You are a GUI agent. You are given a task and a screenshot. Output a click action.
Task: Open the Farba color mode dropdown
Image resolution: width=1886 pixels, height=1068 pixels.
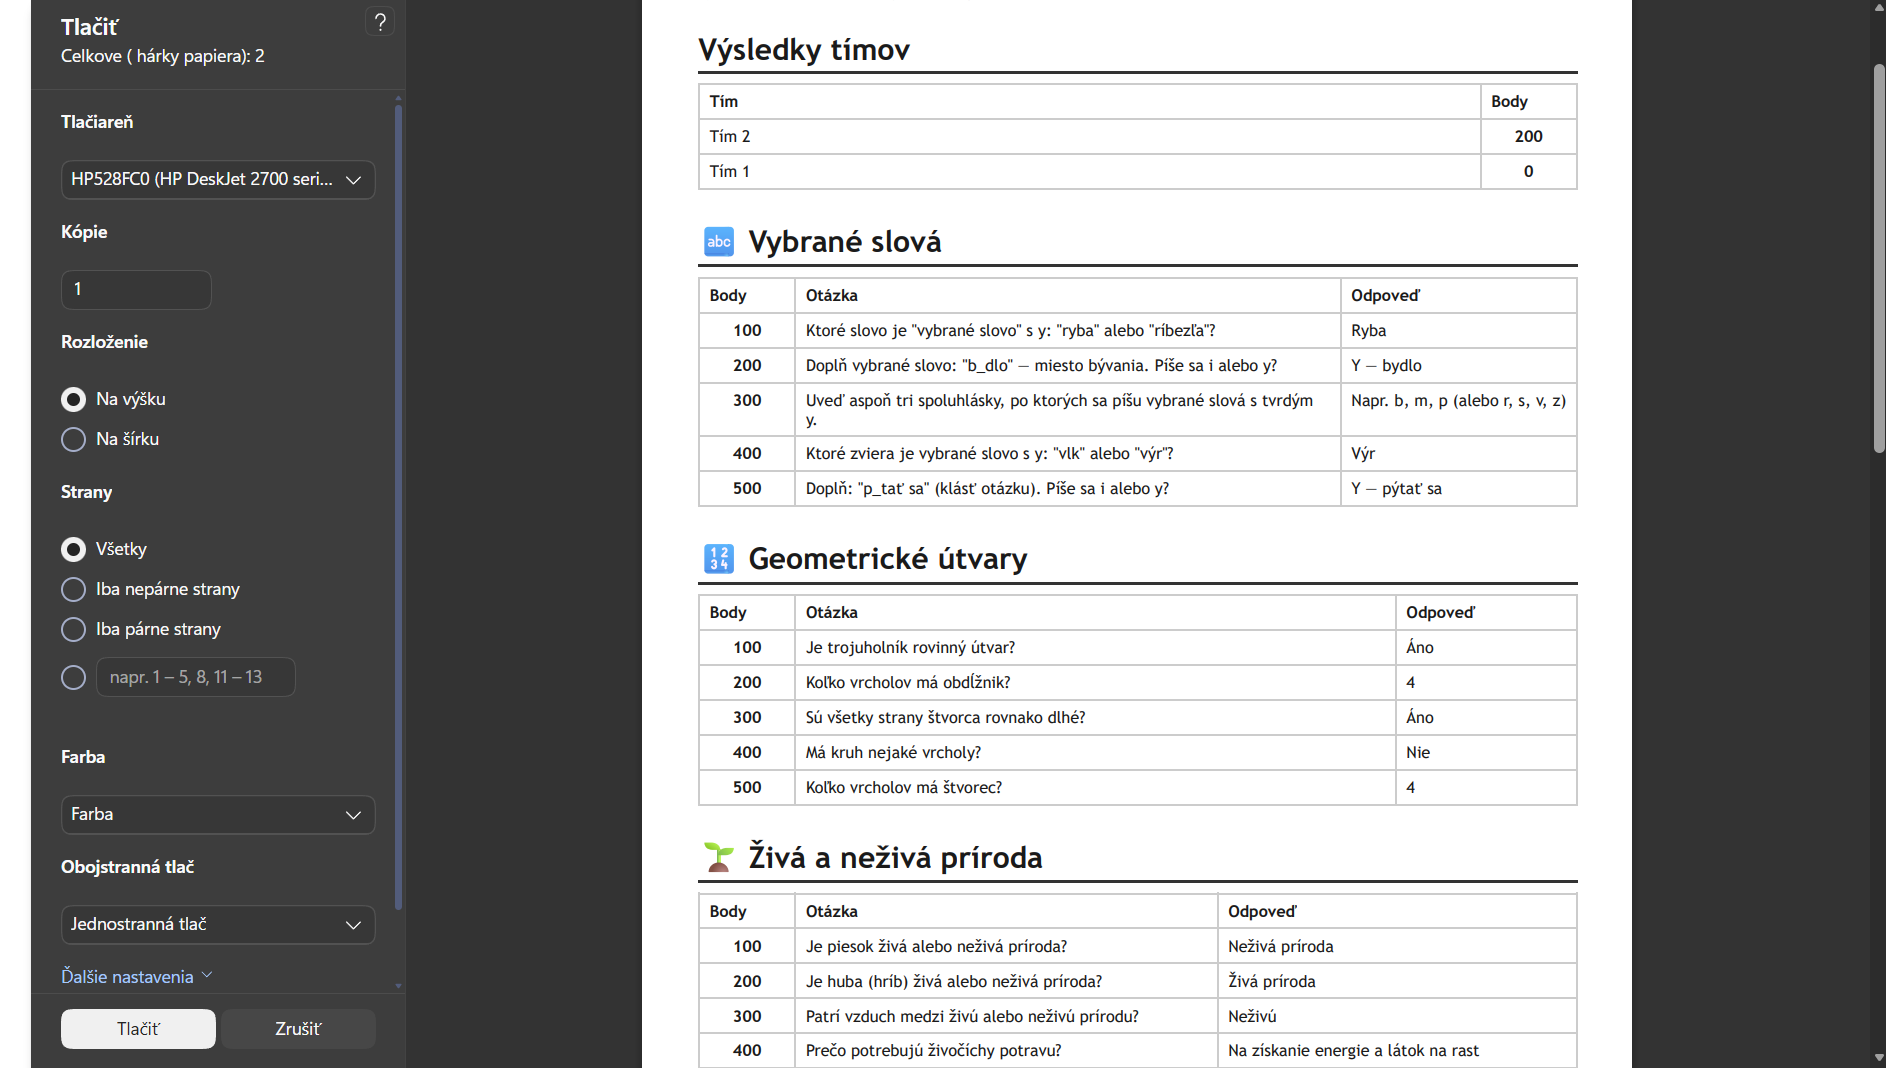click(218, 815)
